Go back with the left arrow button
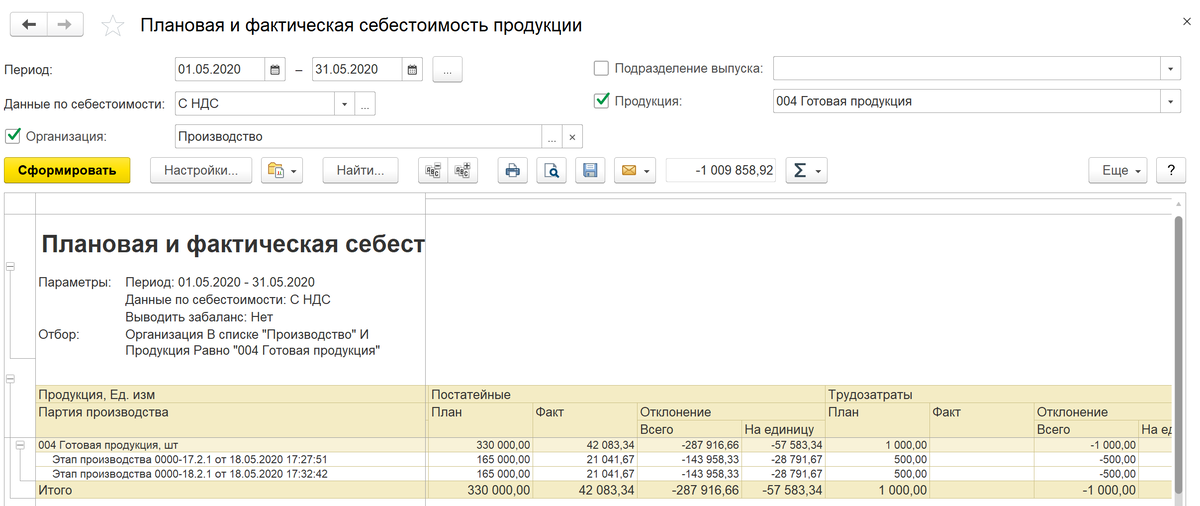The image size is (1200, 506). click(28, 25)
